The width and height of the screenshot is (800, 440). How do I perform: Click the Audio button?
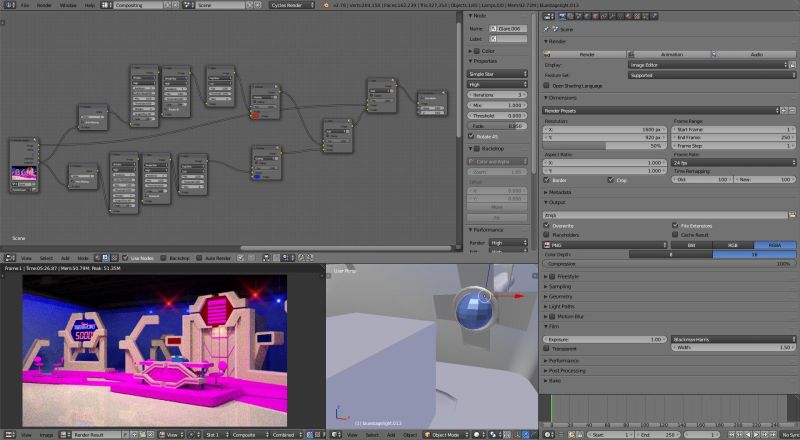click(754, 54)
